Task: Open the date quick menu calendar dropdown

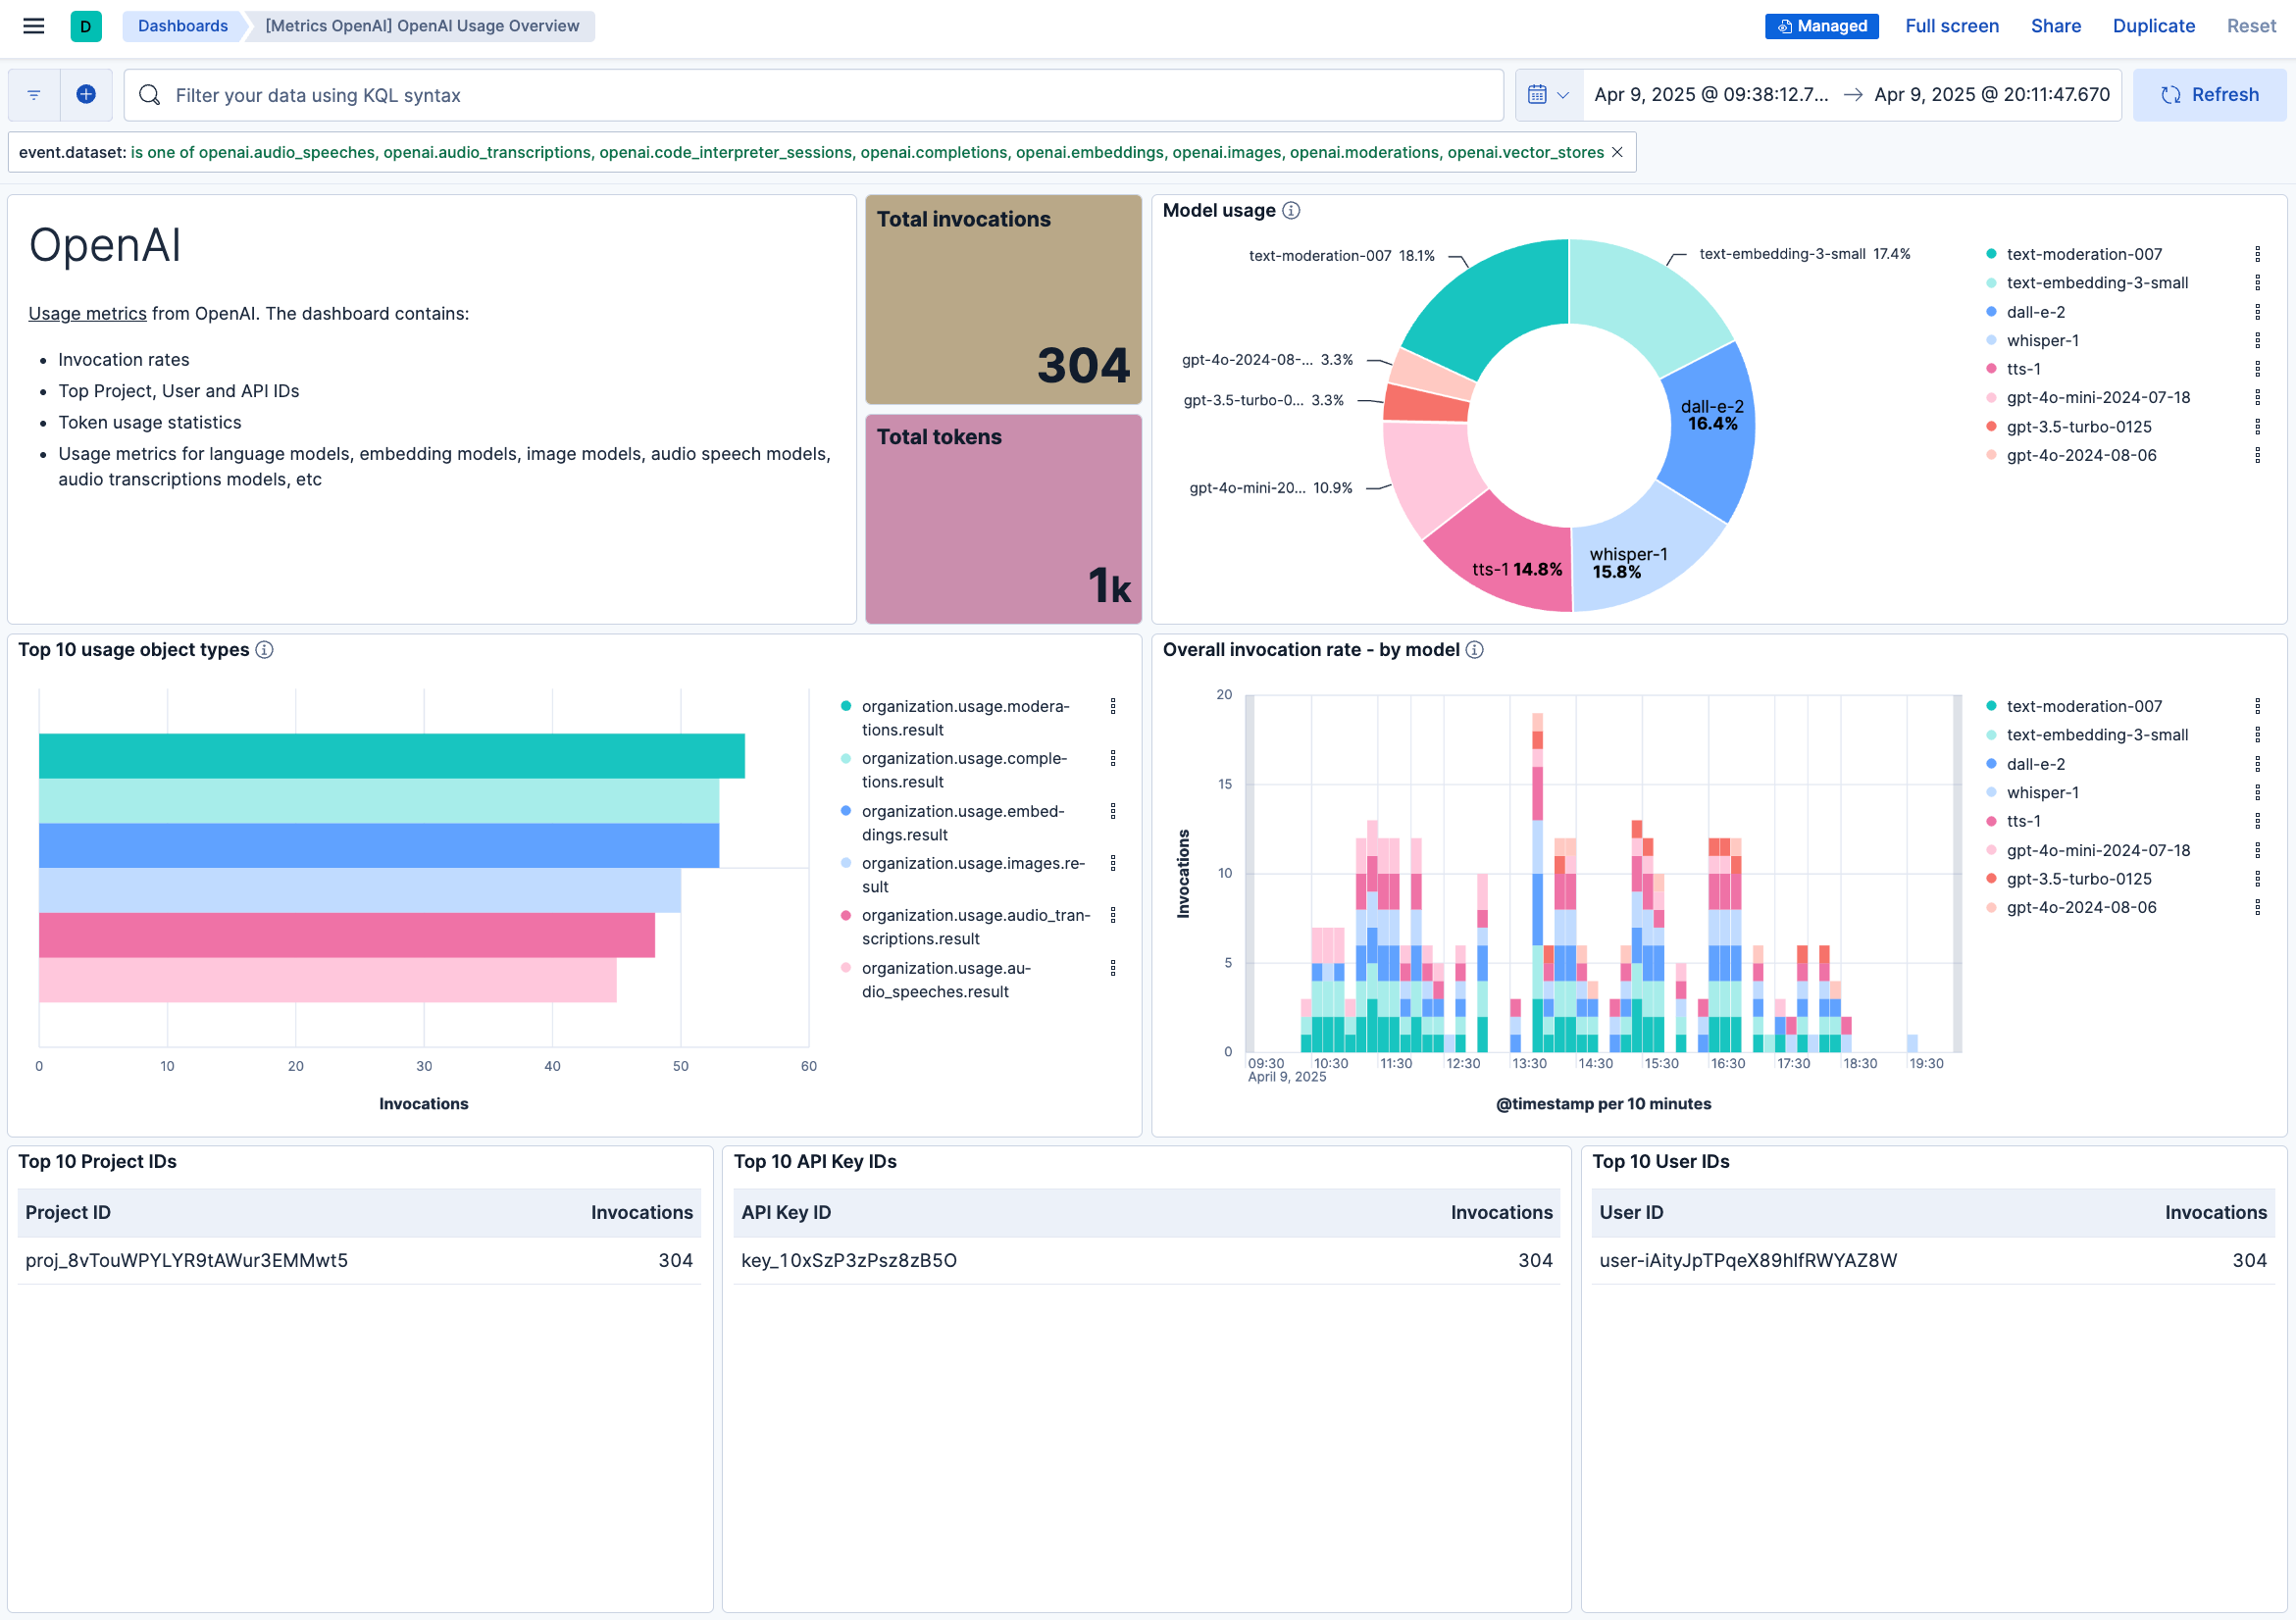Action: tap(1547, 95)
